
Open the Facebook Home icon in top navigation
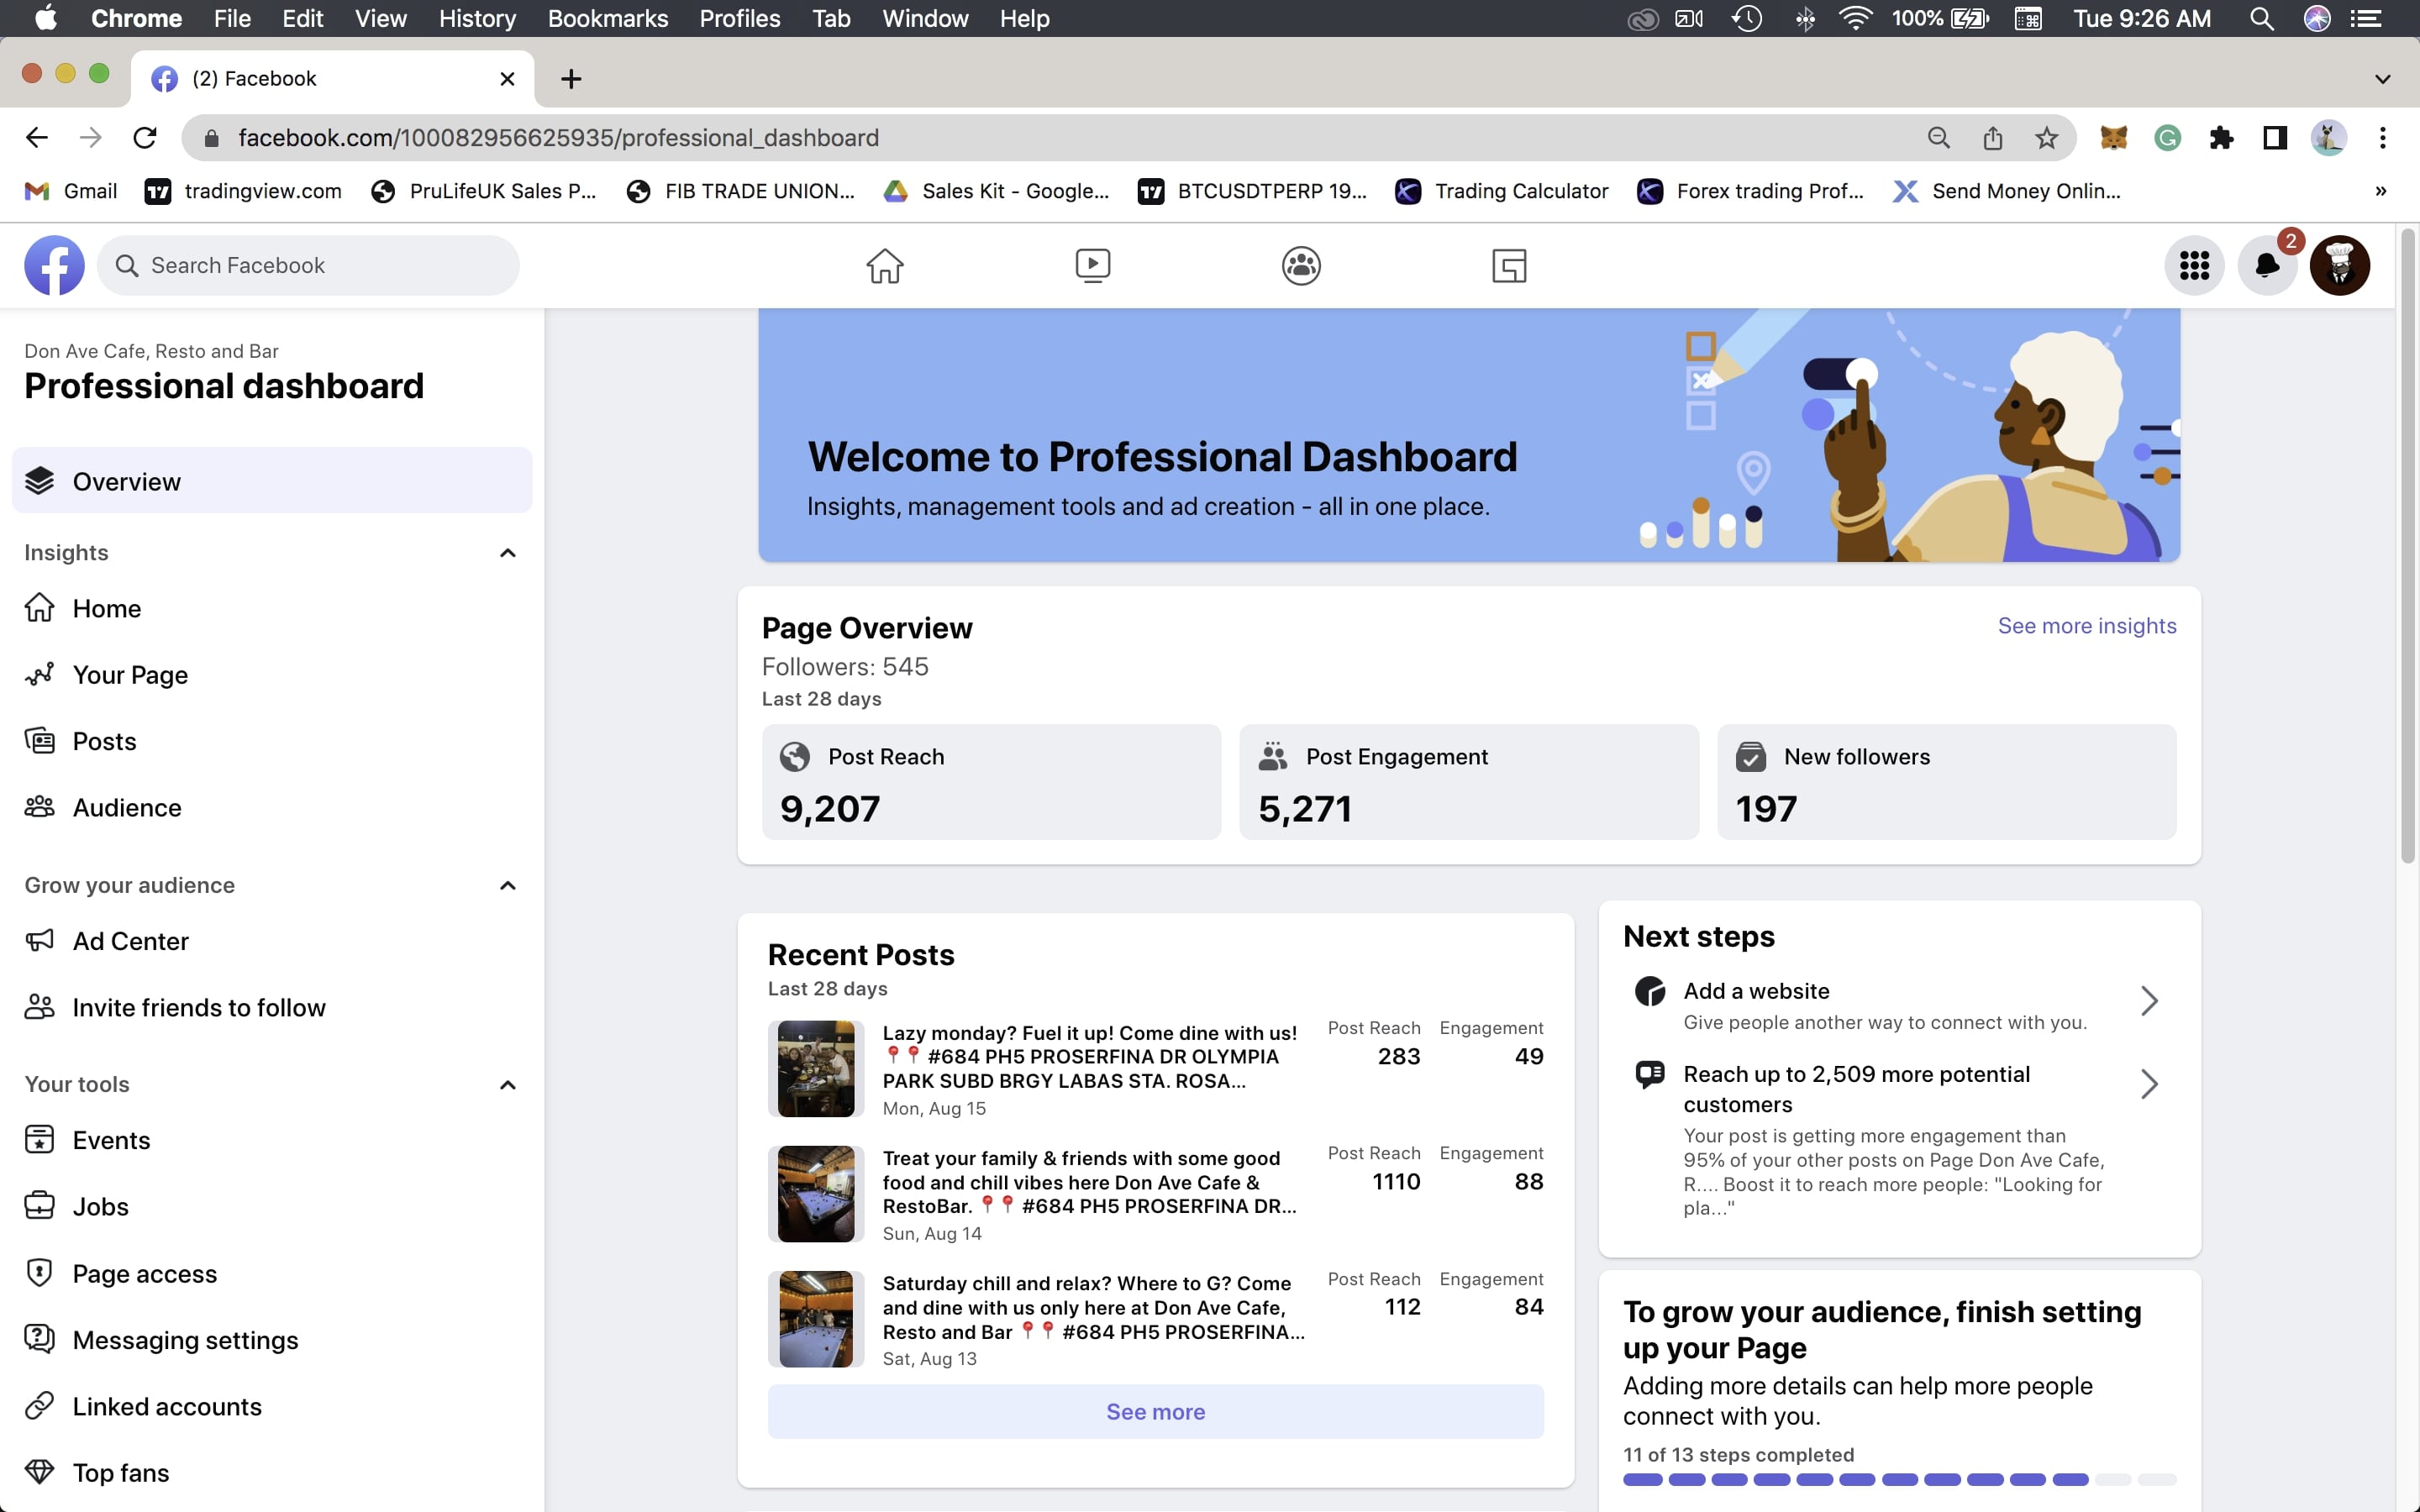(x=884, y=266)
